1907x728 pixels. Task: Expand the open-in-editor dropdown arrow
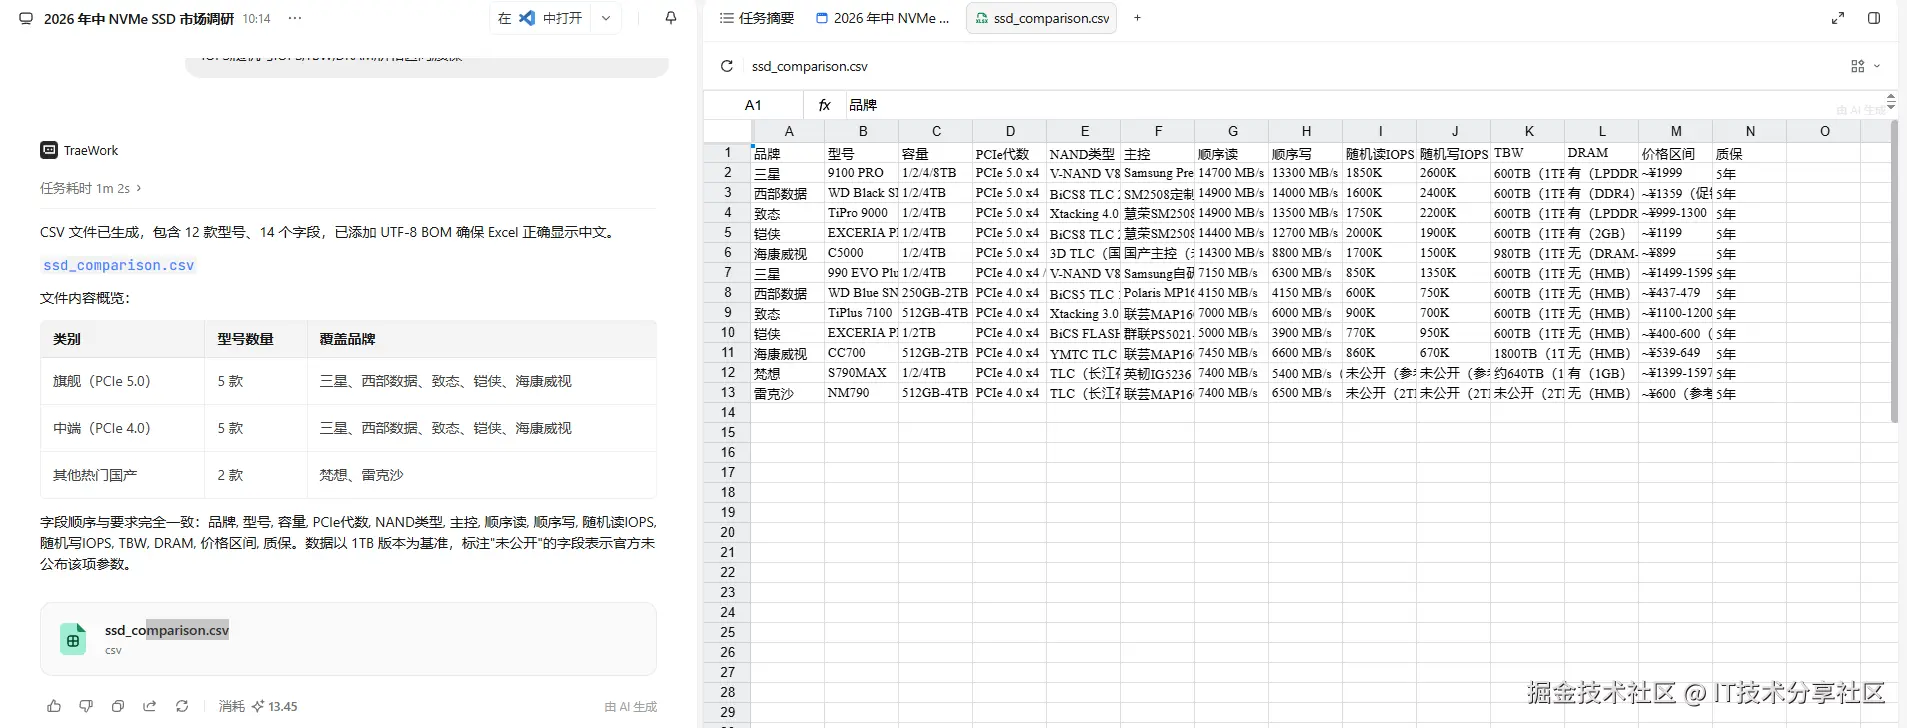(x=606, y=18)
